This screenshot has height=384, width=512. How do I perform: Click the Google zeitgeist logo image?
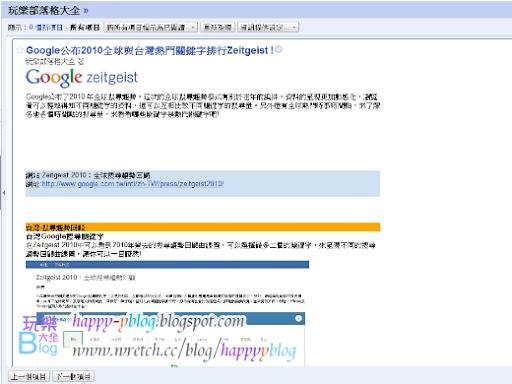82,77
